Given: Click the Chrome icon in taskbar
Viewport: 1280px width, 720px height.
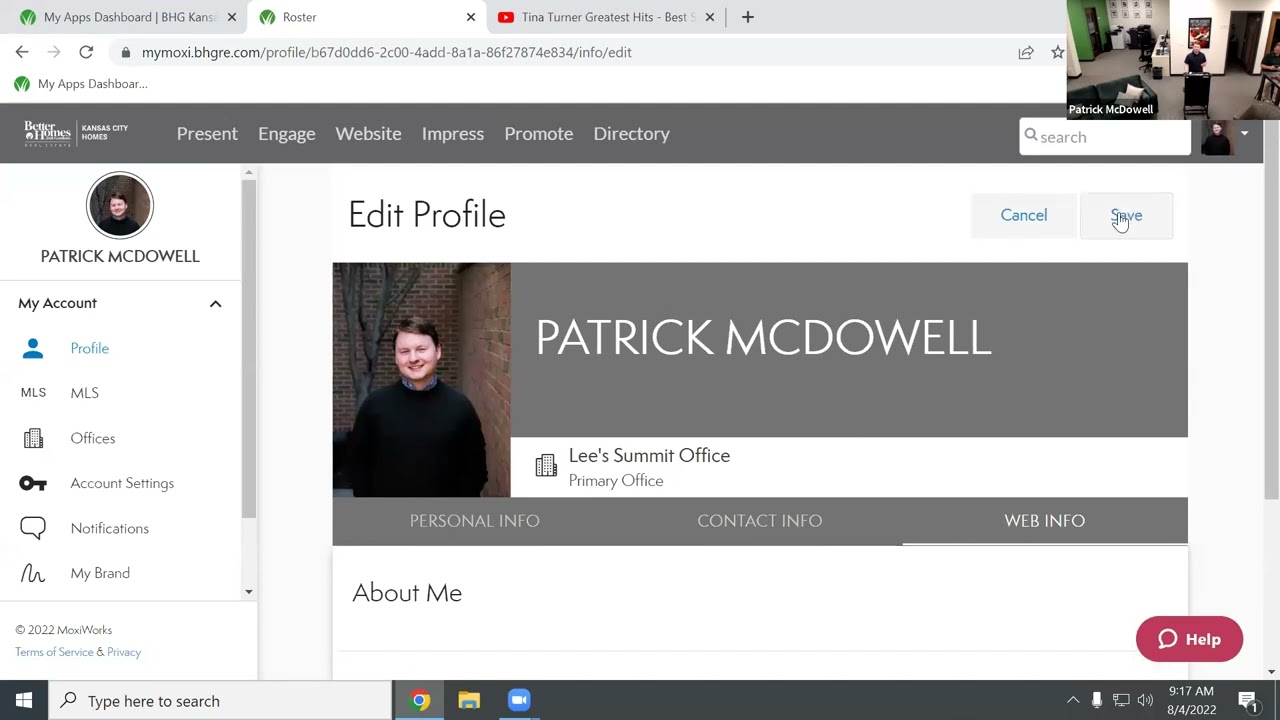Looking at the screenshot, I should [x=420, y=701].
